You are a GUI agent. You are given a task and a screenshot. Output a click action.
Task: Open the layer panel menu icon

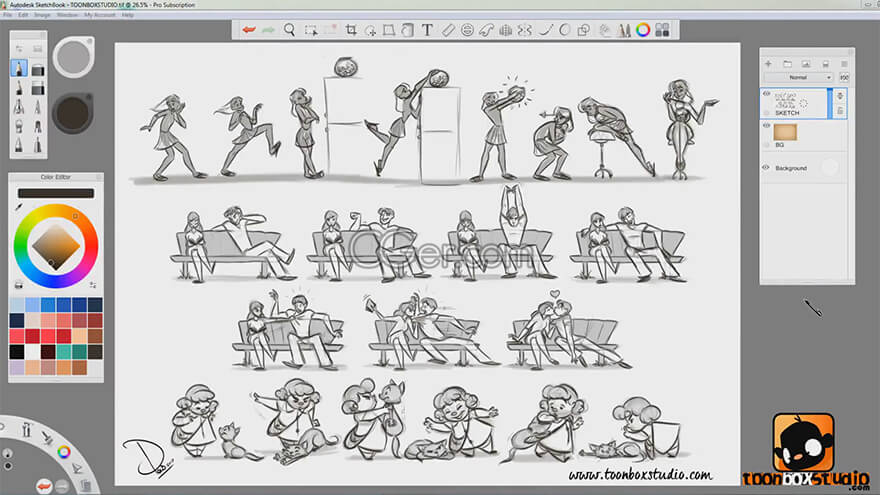(x=844, y=64)
